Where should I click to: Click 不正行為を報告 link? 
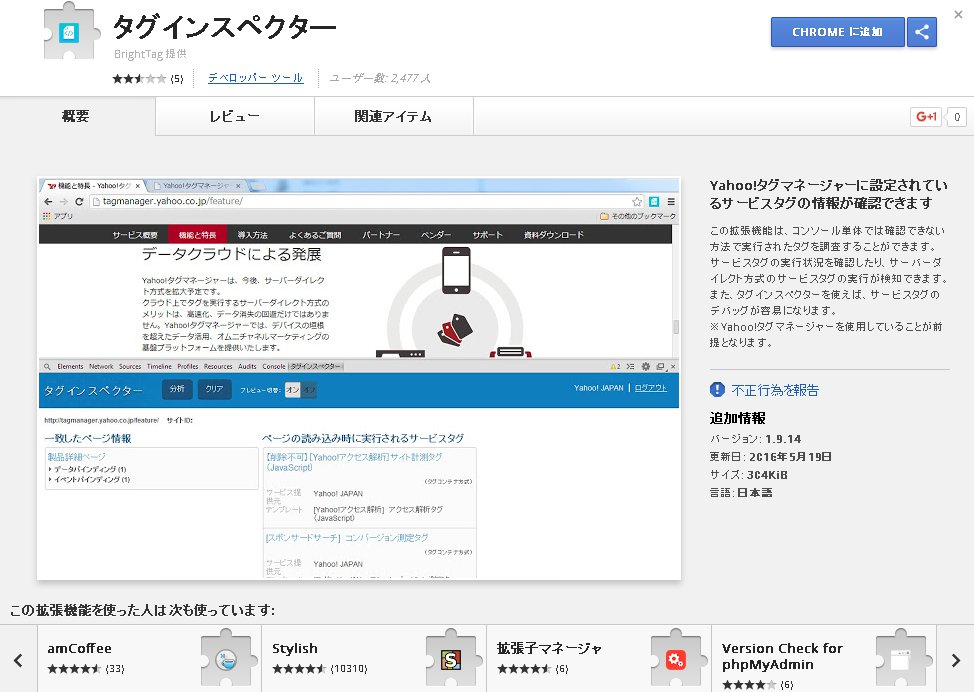775,390
